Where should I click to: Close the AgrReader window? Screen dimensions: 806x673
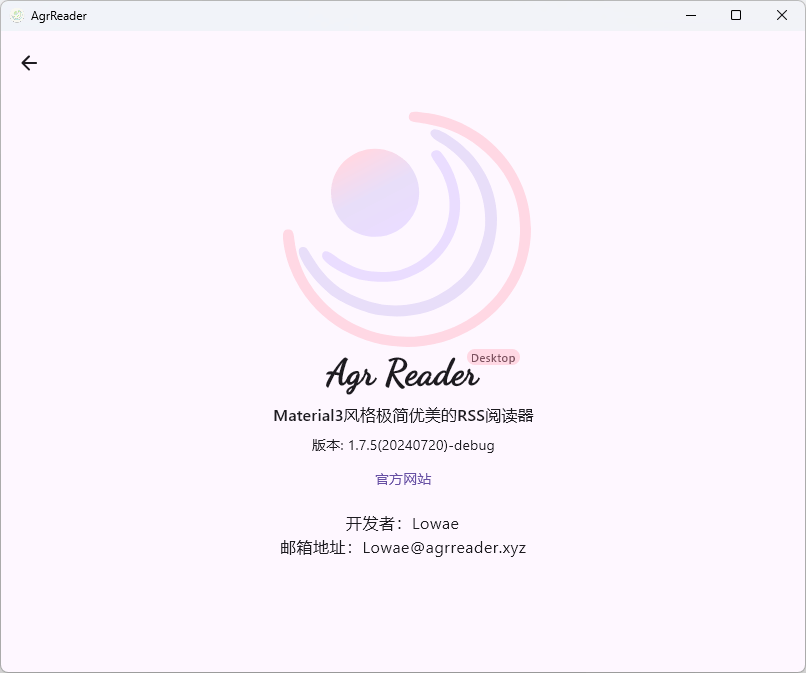pos(782,15)
